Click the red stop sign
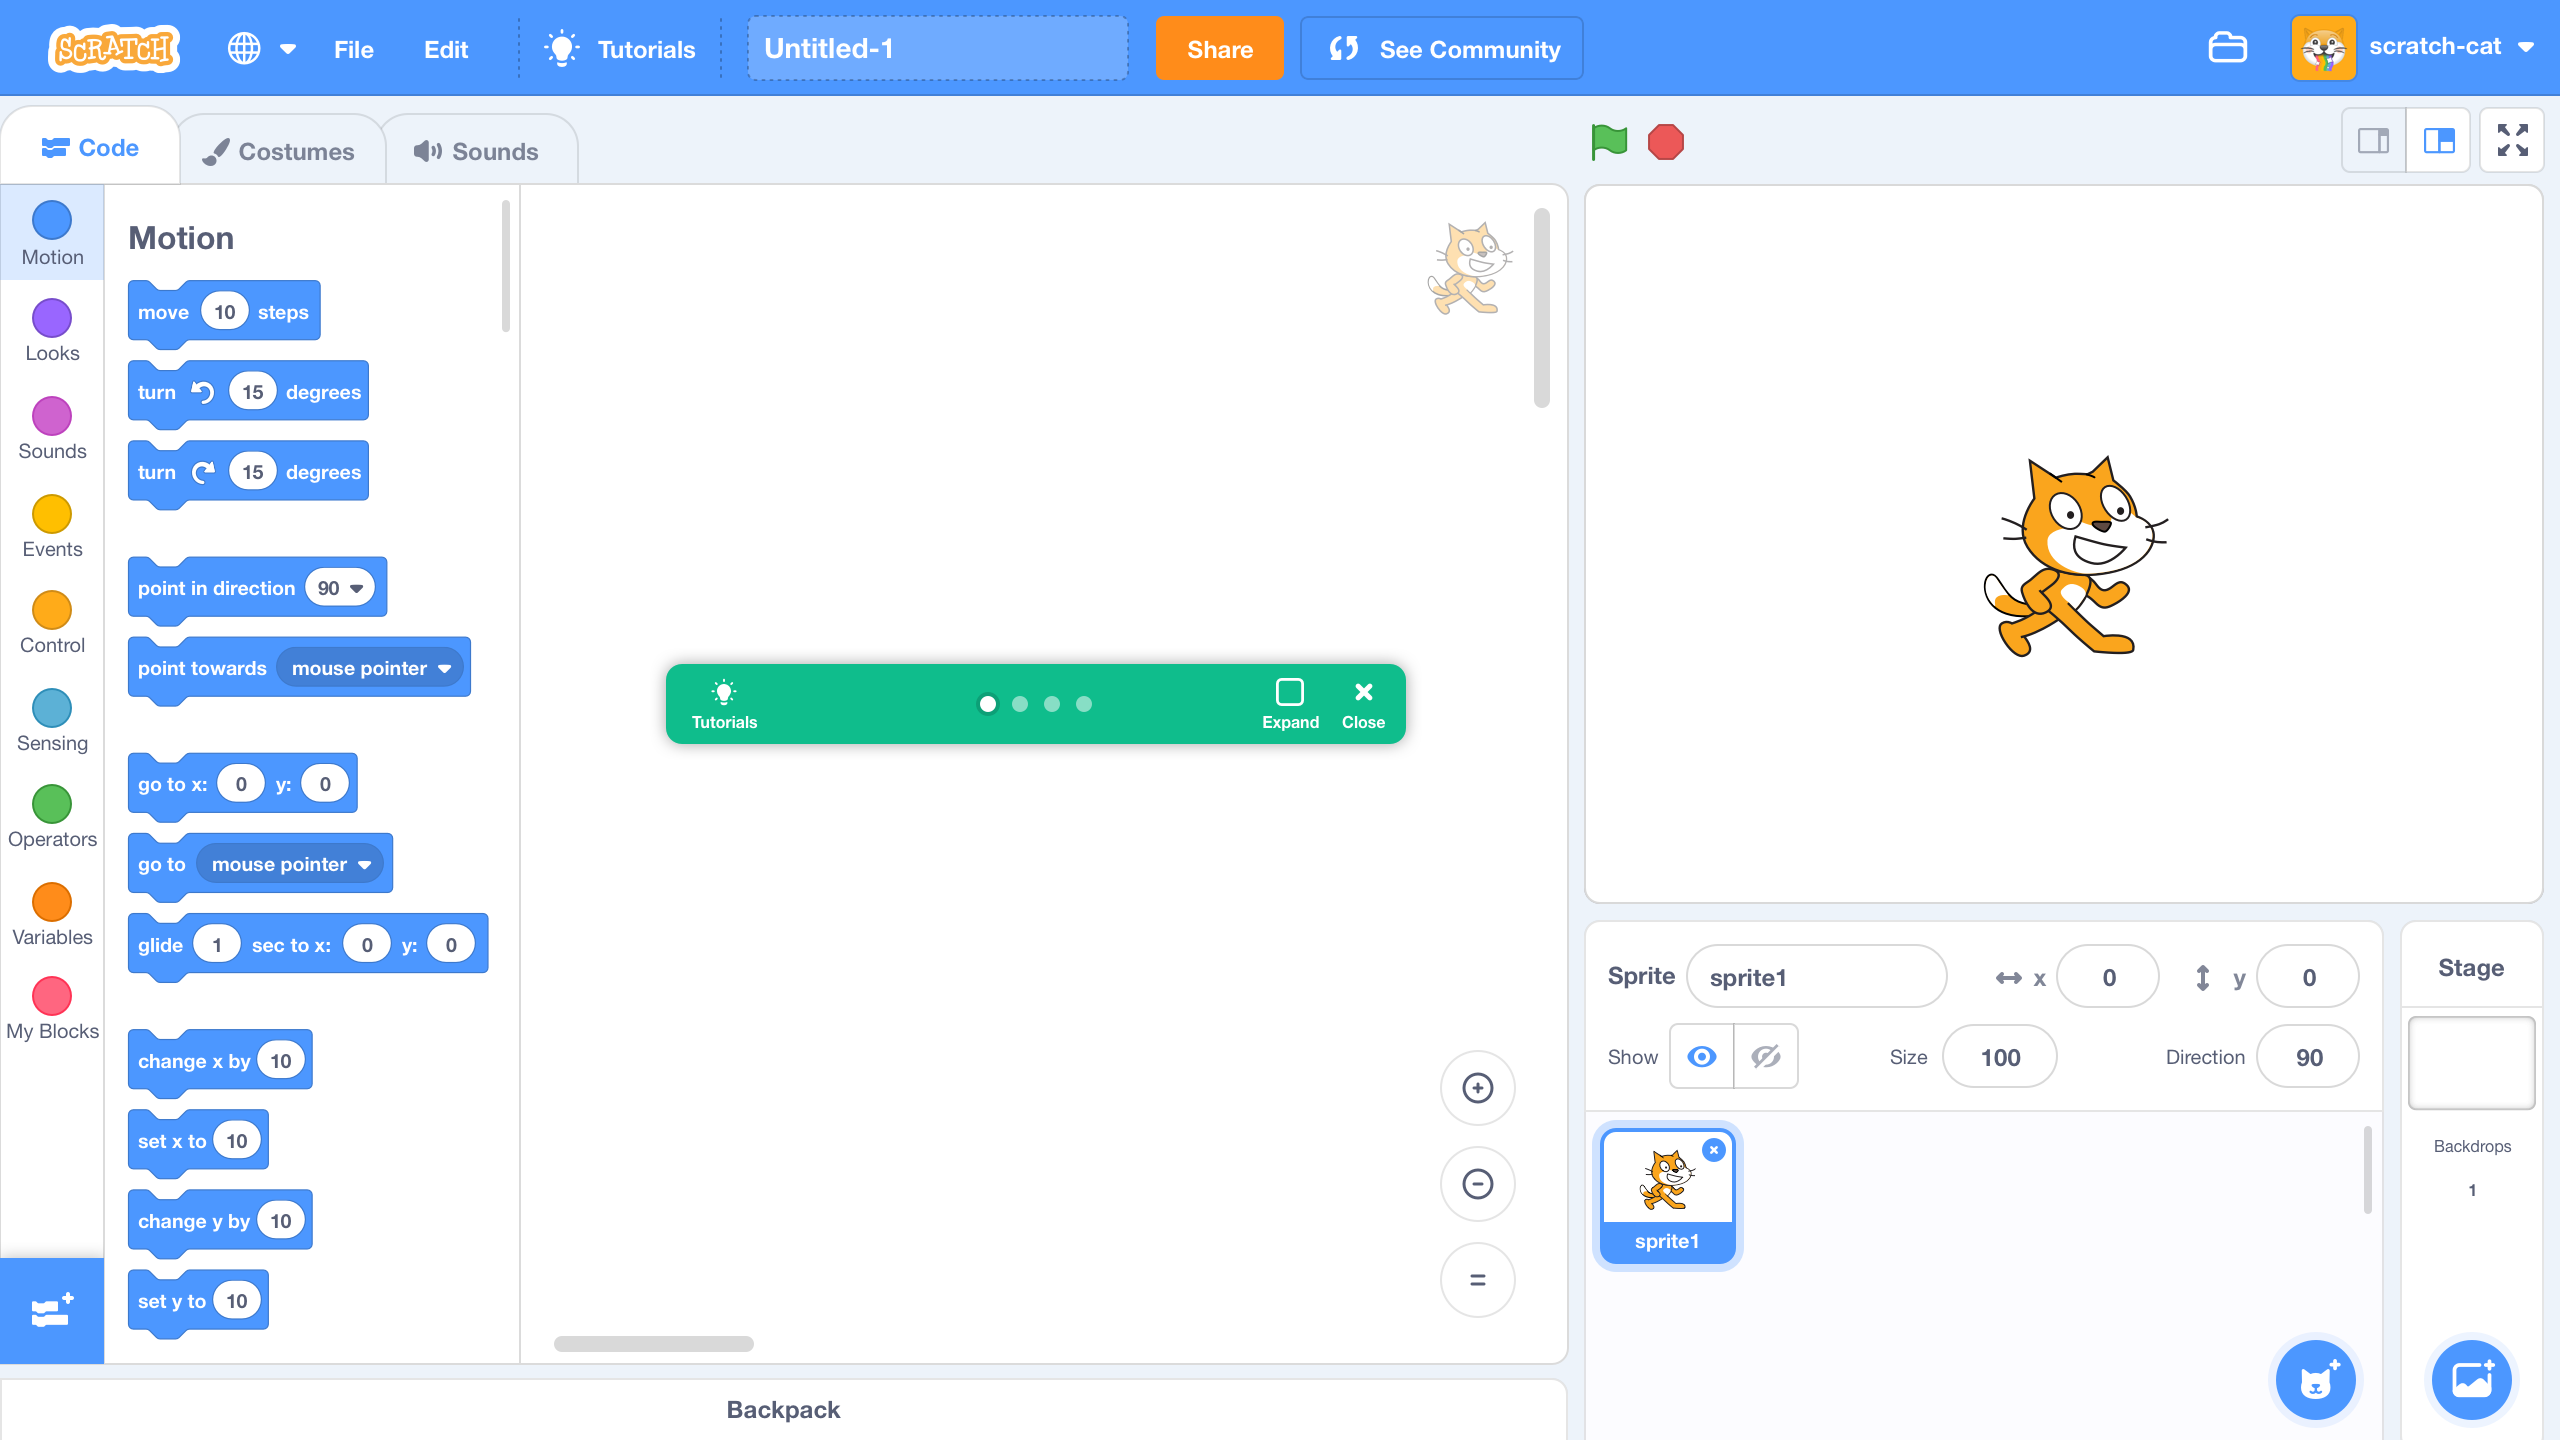The image size is (2560, 1440). tap(1665, 141)
